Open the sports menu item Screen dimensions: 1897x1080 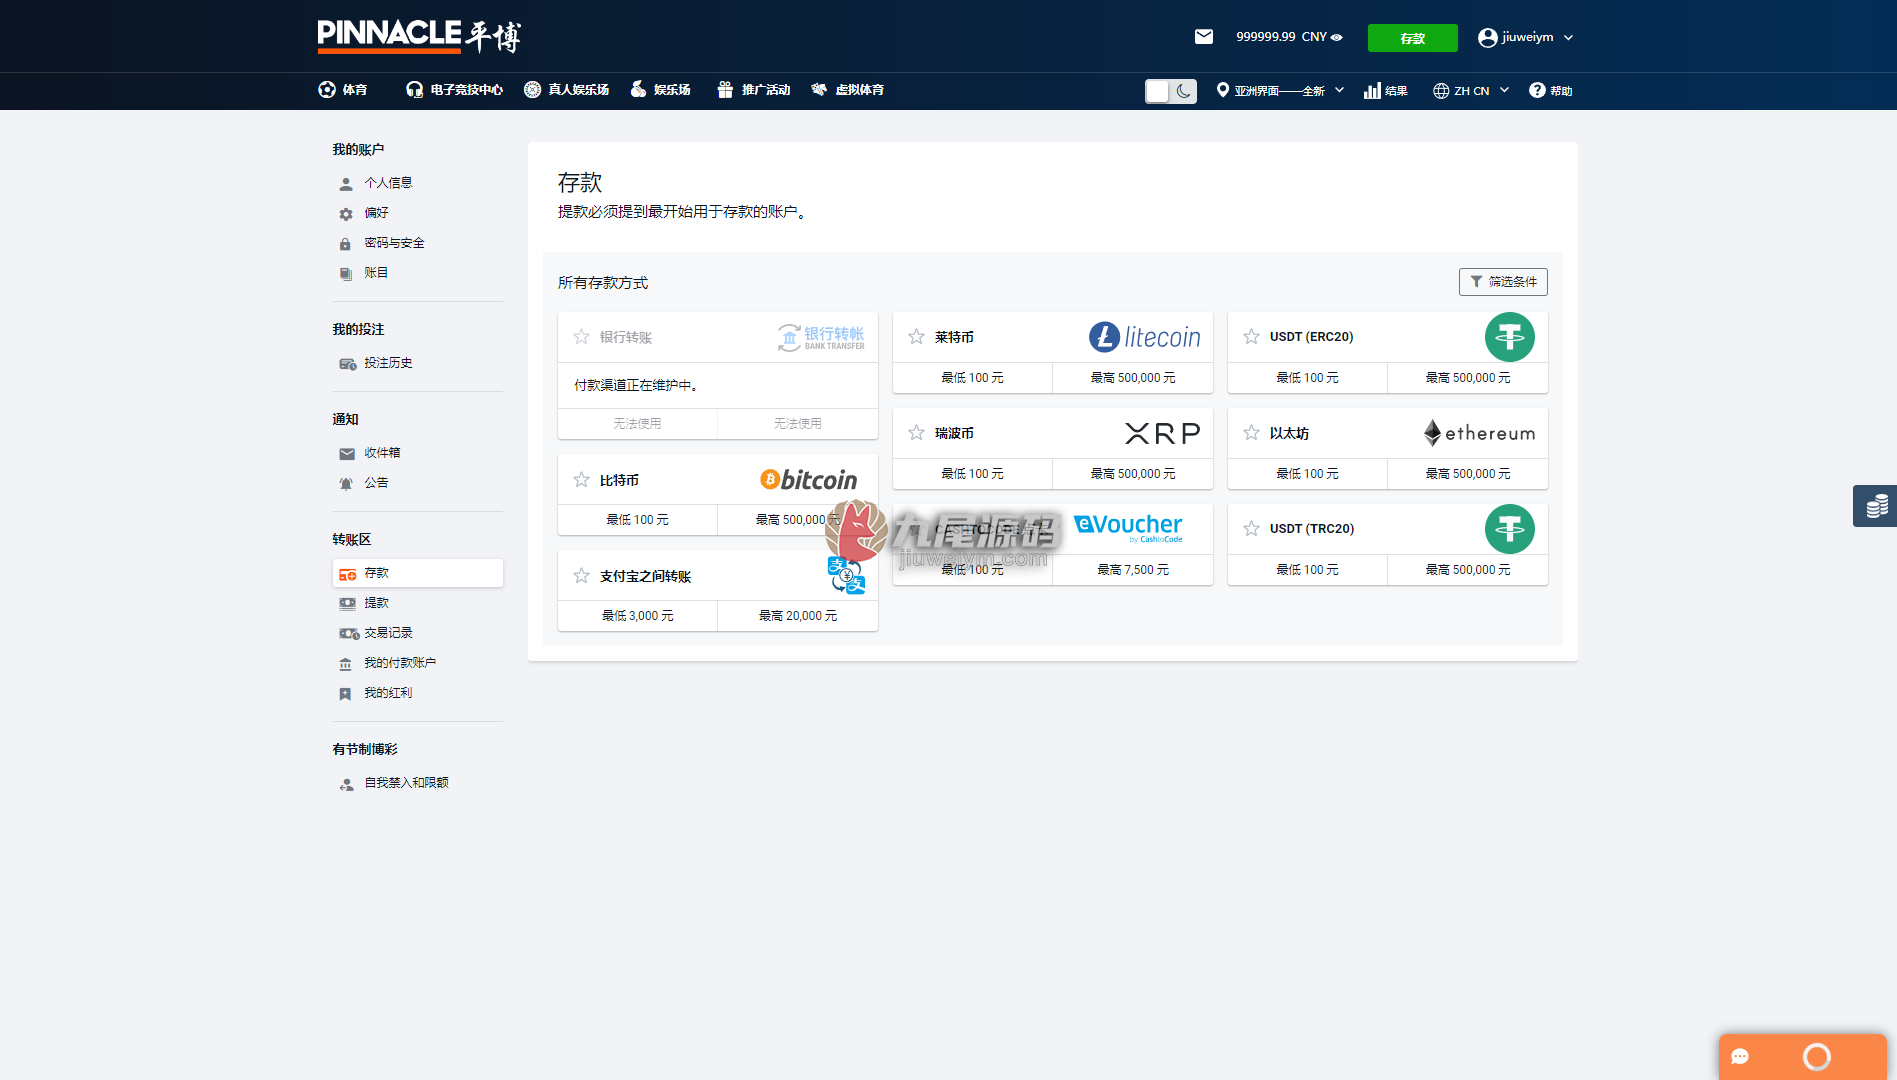pos(343,90)
